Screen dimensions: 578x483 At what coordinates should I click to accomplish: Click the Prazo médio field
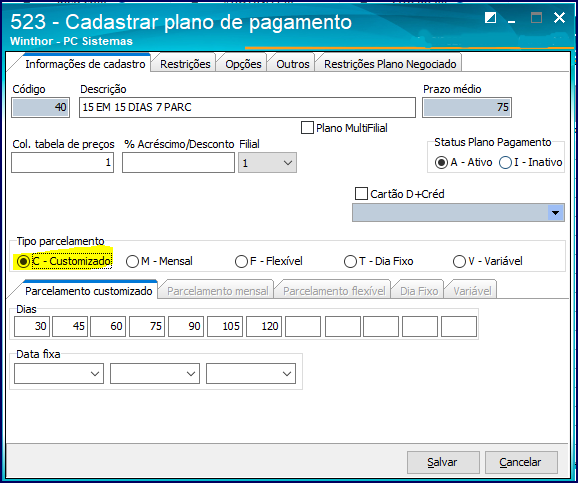[x=467, y=107]
